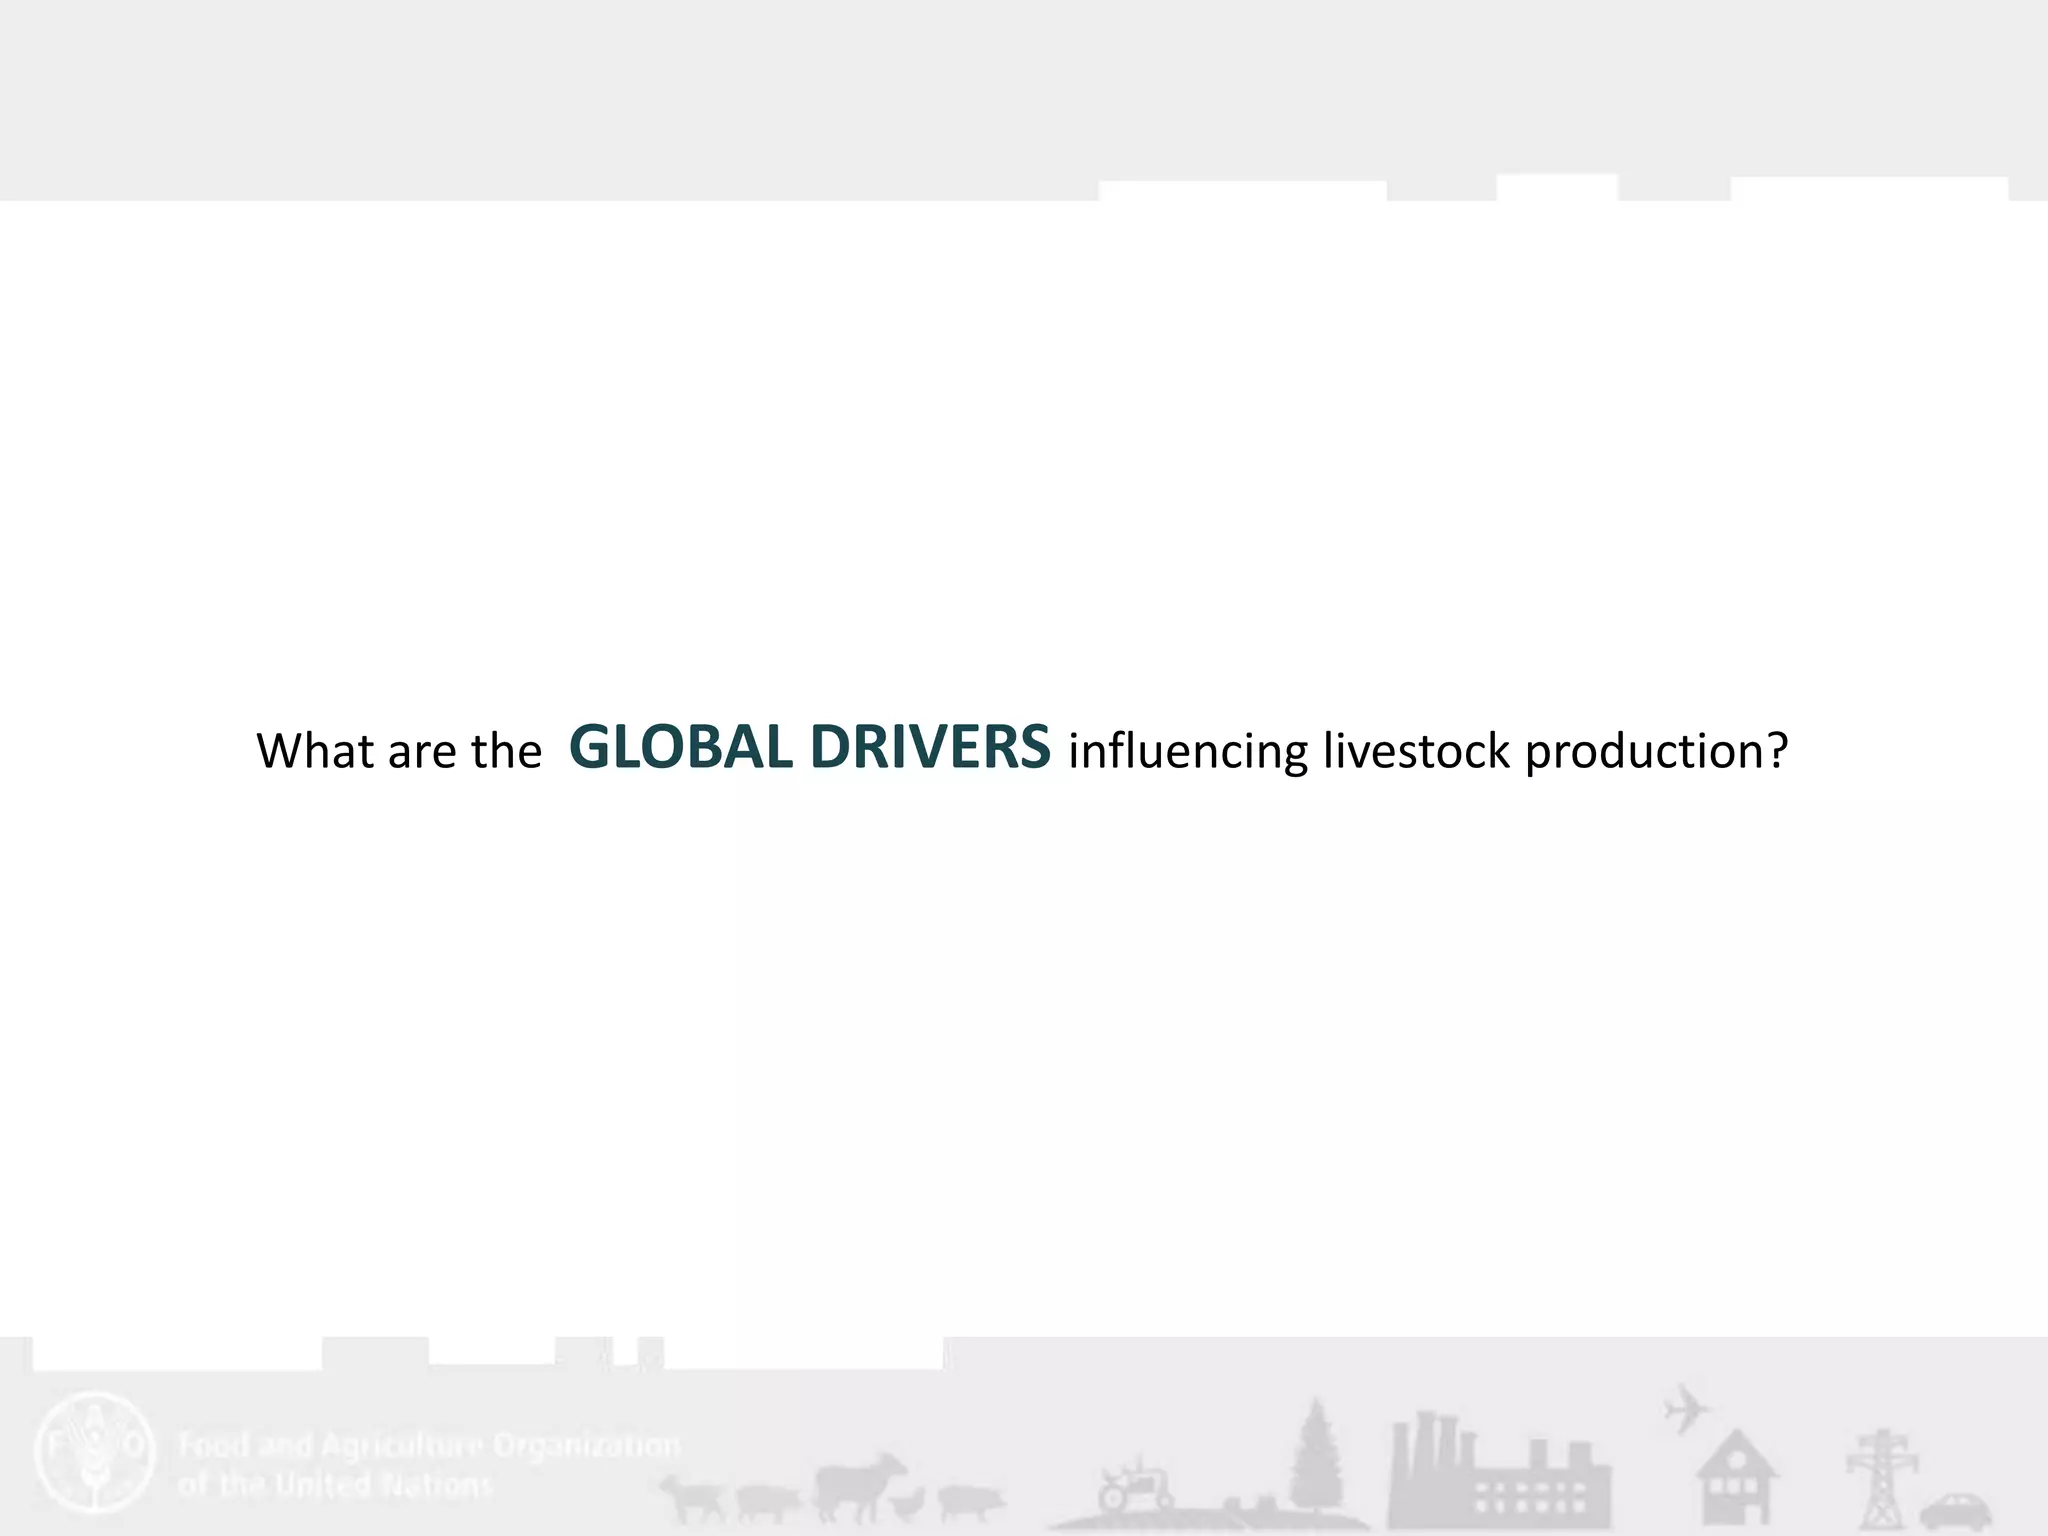
Task: Click the bold GLOBAL DRIVERS heading text
Action: [x=809, y=747]
